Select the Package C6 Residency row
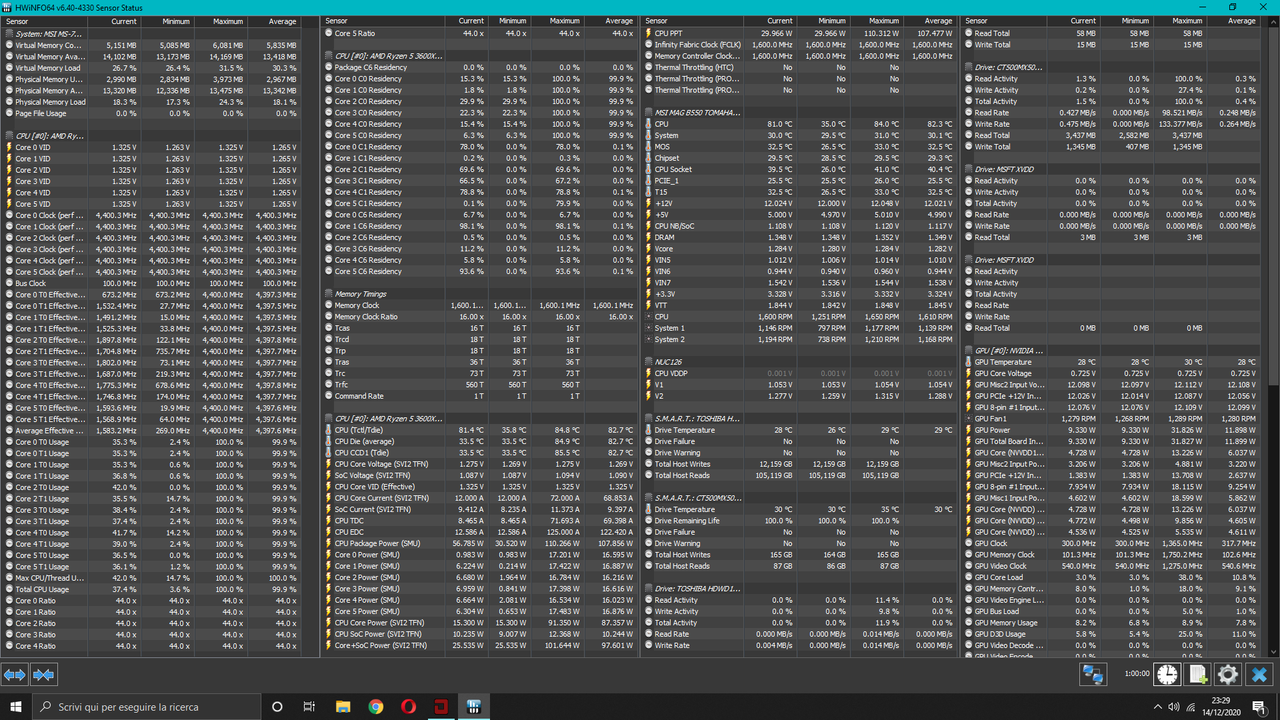Viewport: 1280px width, 720px height. click(479, 68)
